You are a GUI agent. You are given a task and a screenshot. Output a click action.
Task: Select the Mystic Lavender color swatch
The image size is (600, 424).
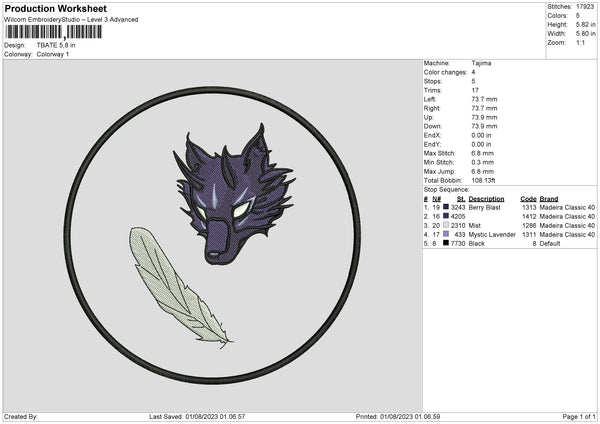[x=445, y=233]
